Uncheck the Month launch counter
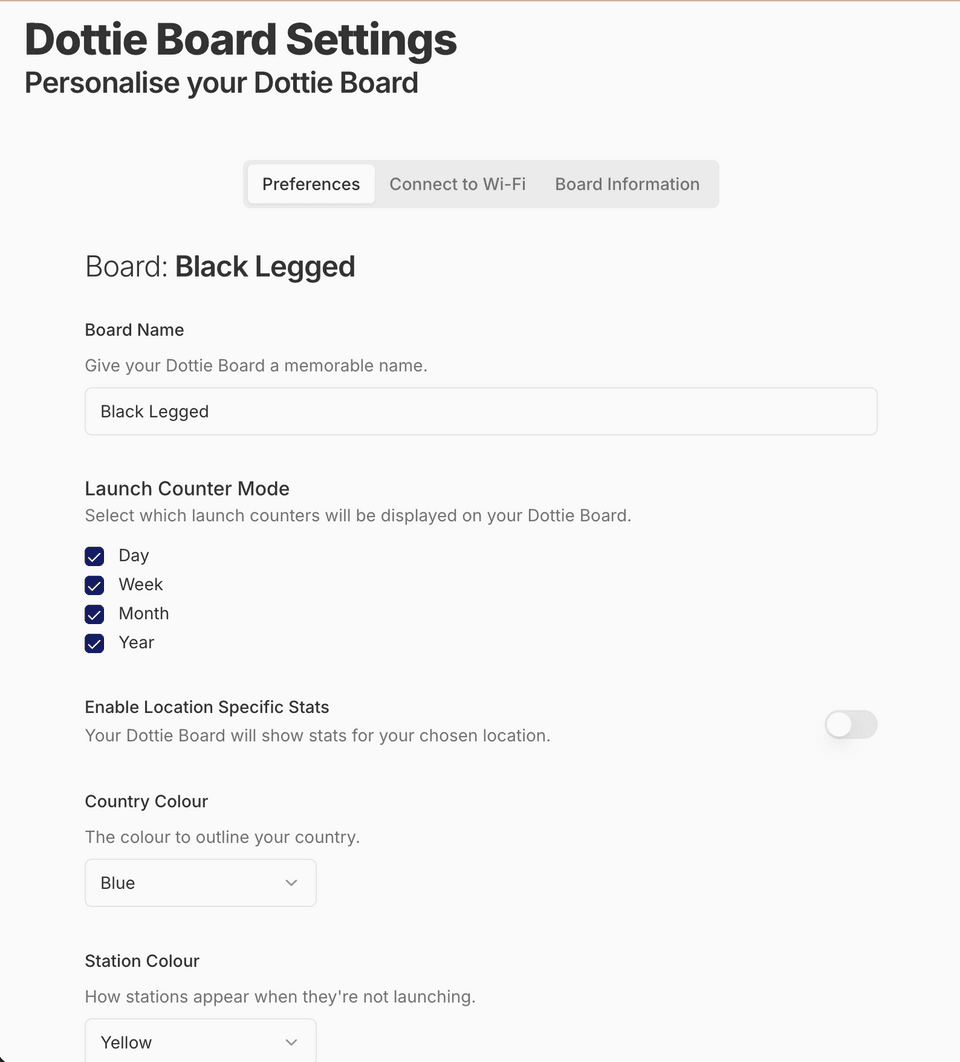 (x=94, y=614)
